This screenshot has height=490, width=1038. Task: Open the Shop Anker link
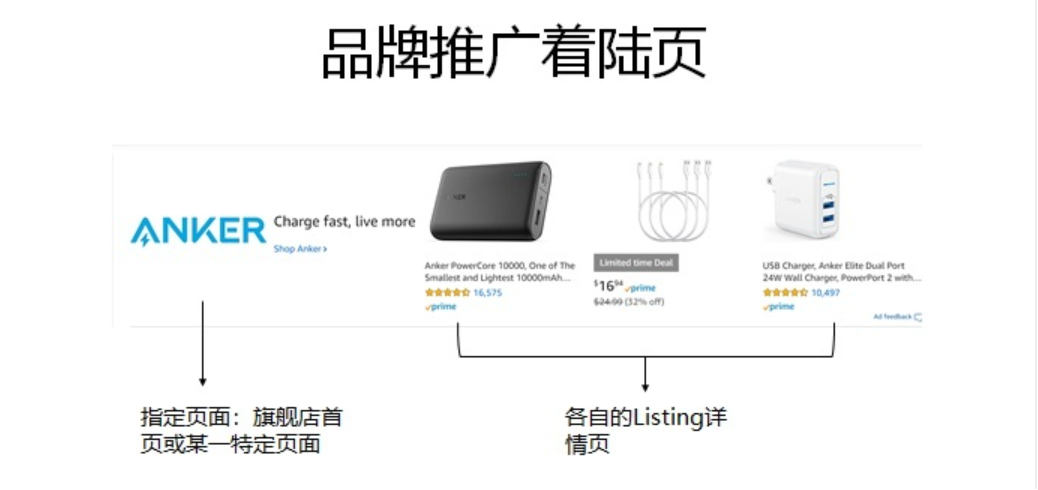click(x=300, y=249)
